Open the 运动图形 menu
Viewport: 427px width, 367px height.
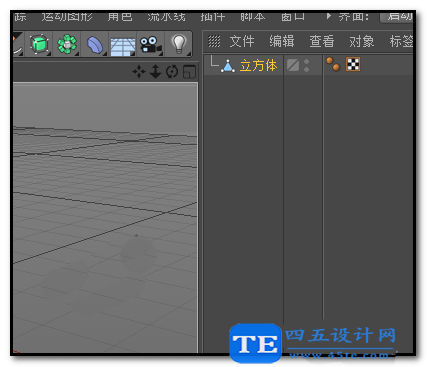tap(67, 16)
